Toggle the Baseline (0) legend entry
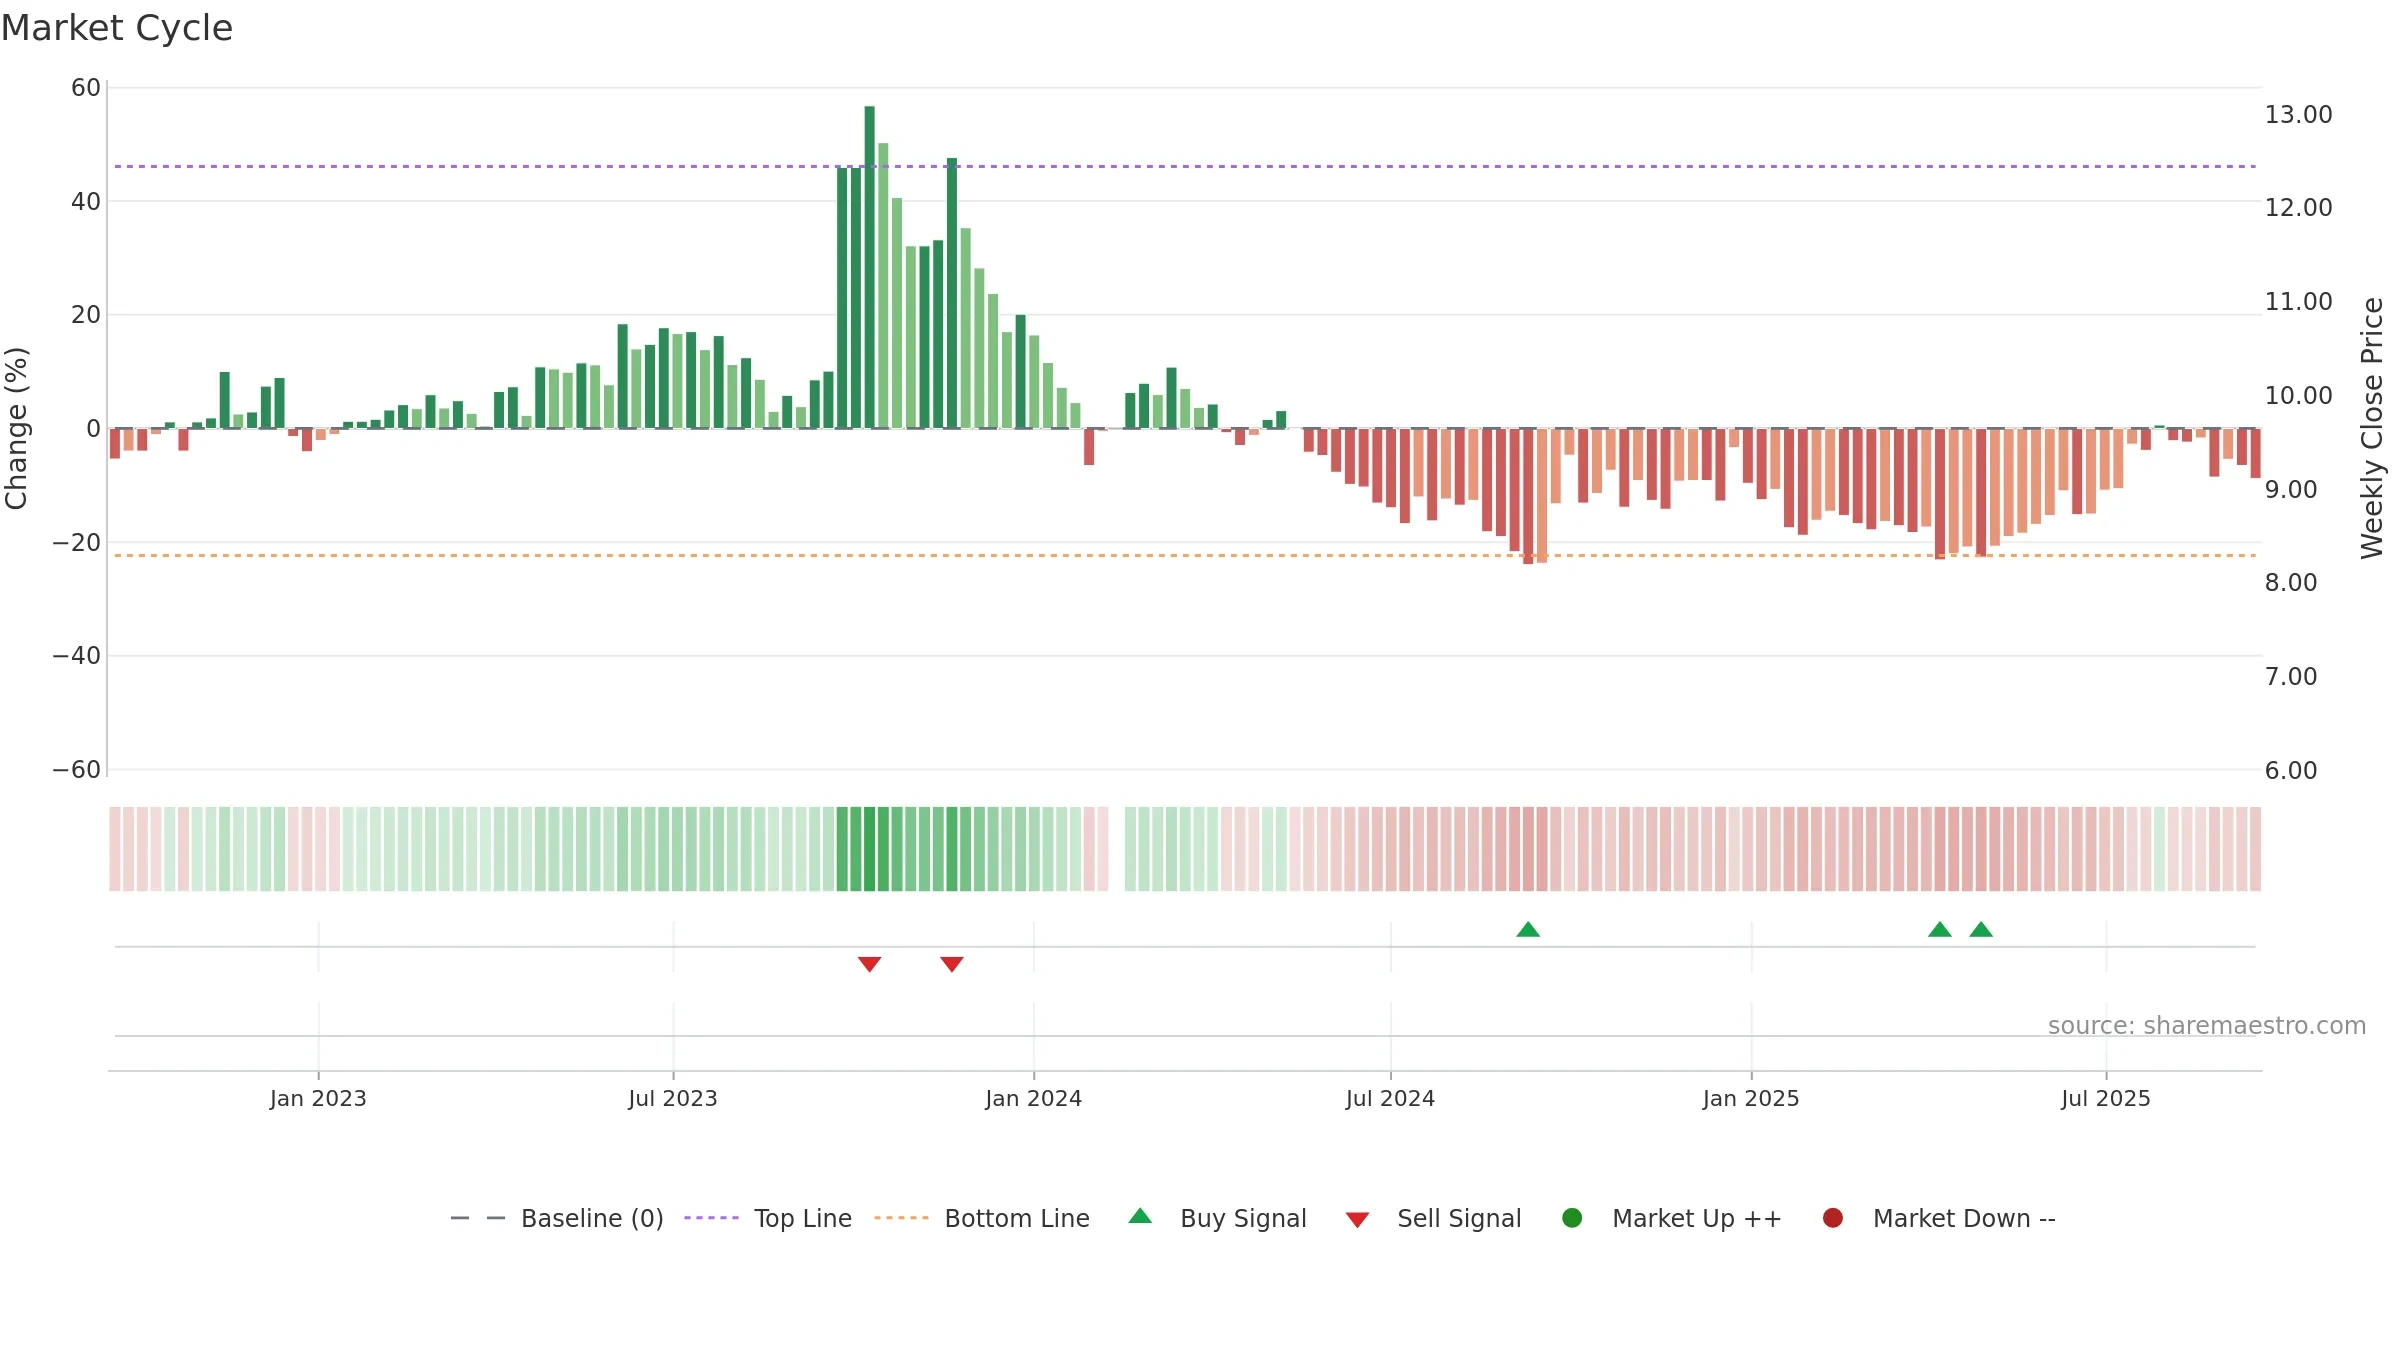The width and height of the screenshot is (2400, 1350). (557, 1218)
